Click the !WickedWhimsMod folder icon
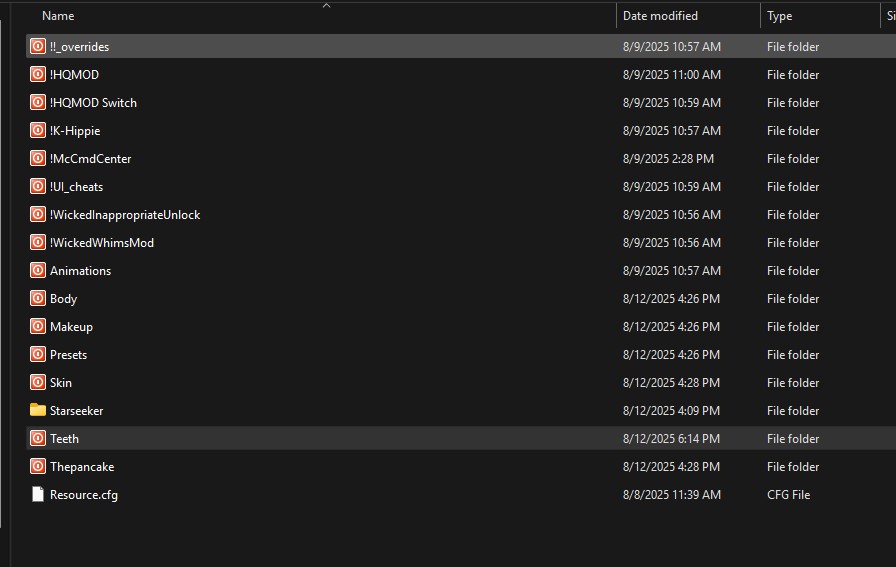 click(x=38, y=242)
